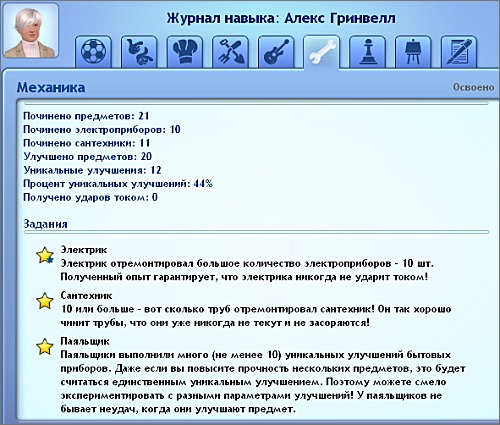Open the Painting skill tab with the easel
500x425 pixels.
[413, 52]
